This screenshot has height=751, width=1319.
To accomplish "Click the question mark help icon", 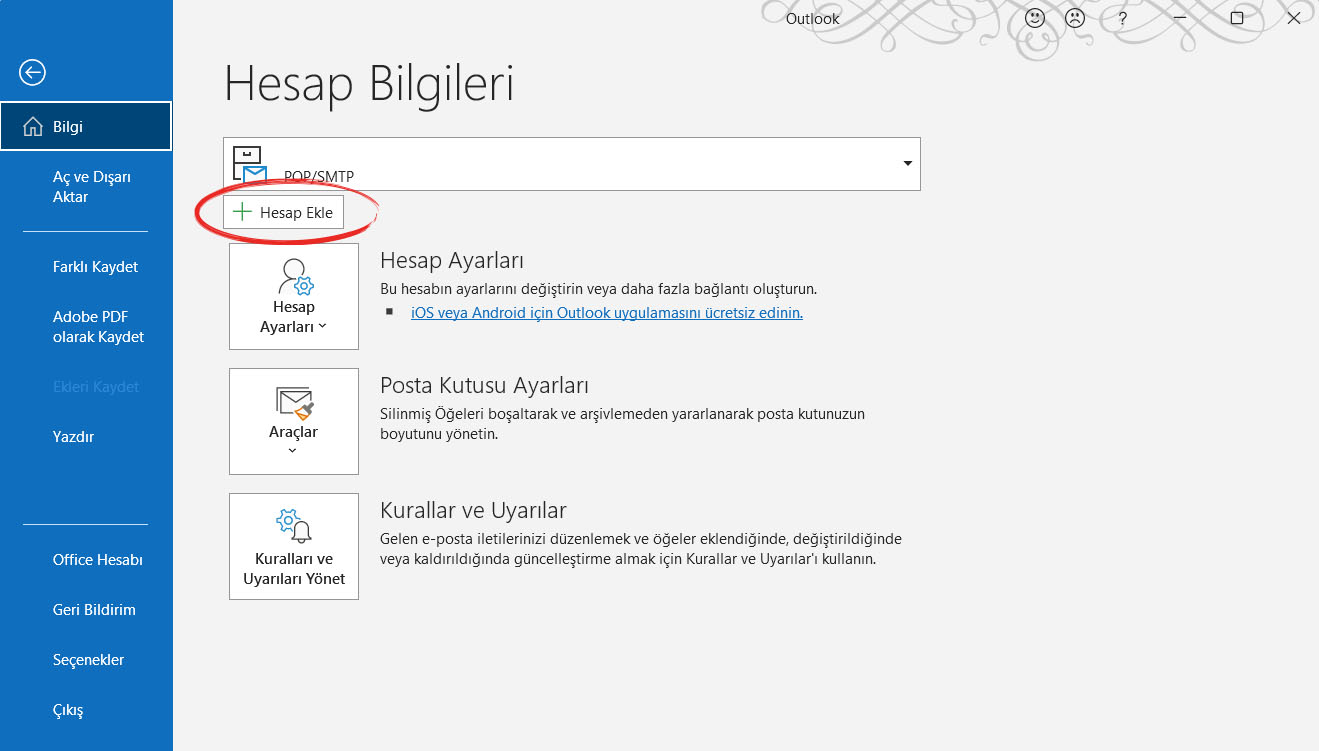I will tap(1123, 18).
